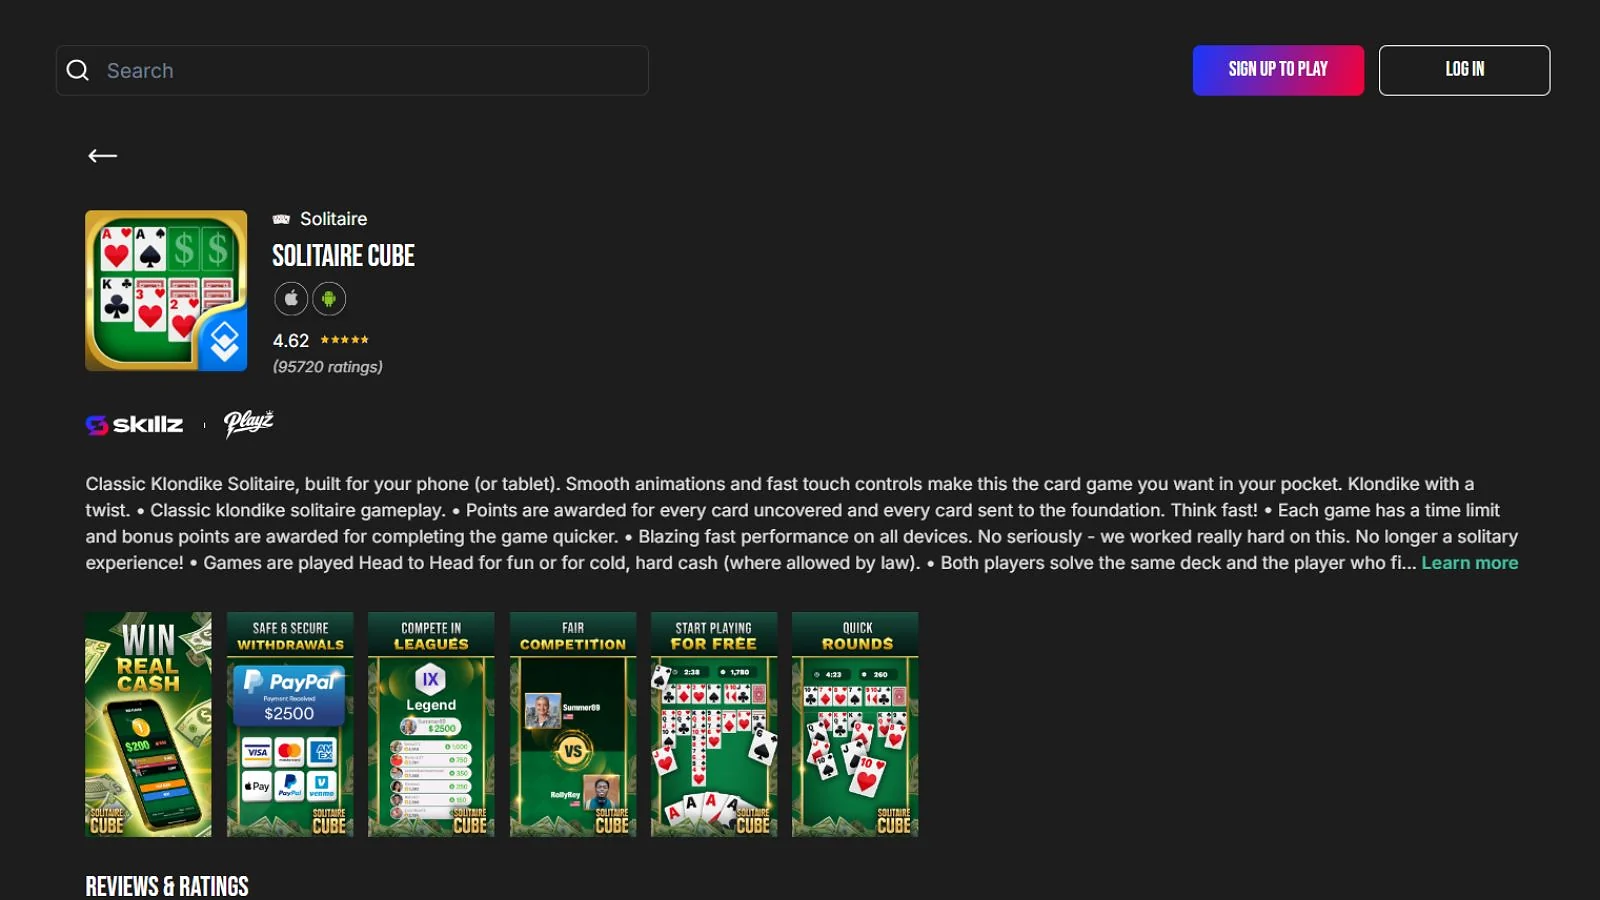Viewport: 1600px width, 900px height.
Task: Open the Compete In Leagues screenshot
Action: [x=431, y=724]
